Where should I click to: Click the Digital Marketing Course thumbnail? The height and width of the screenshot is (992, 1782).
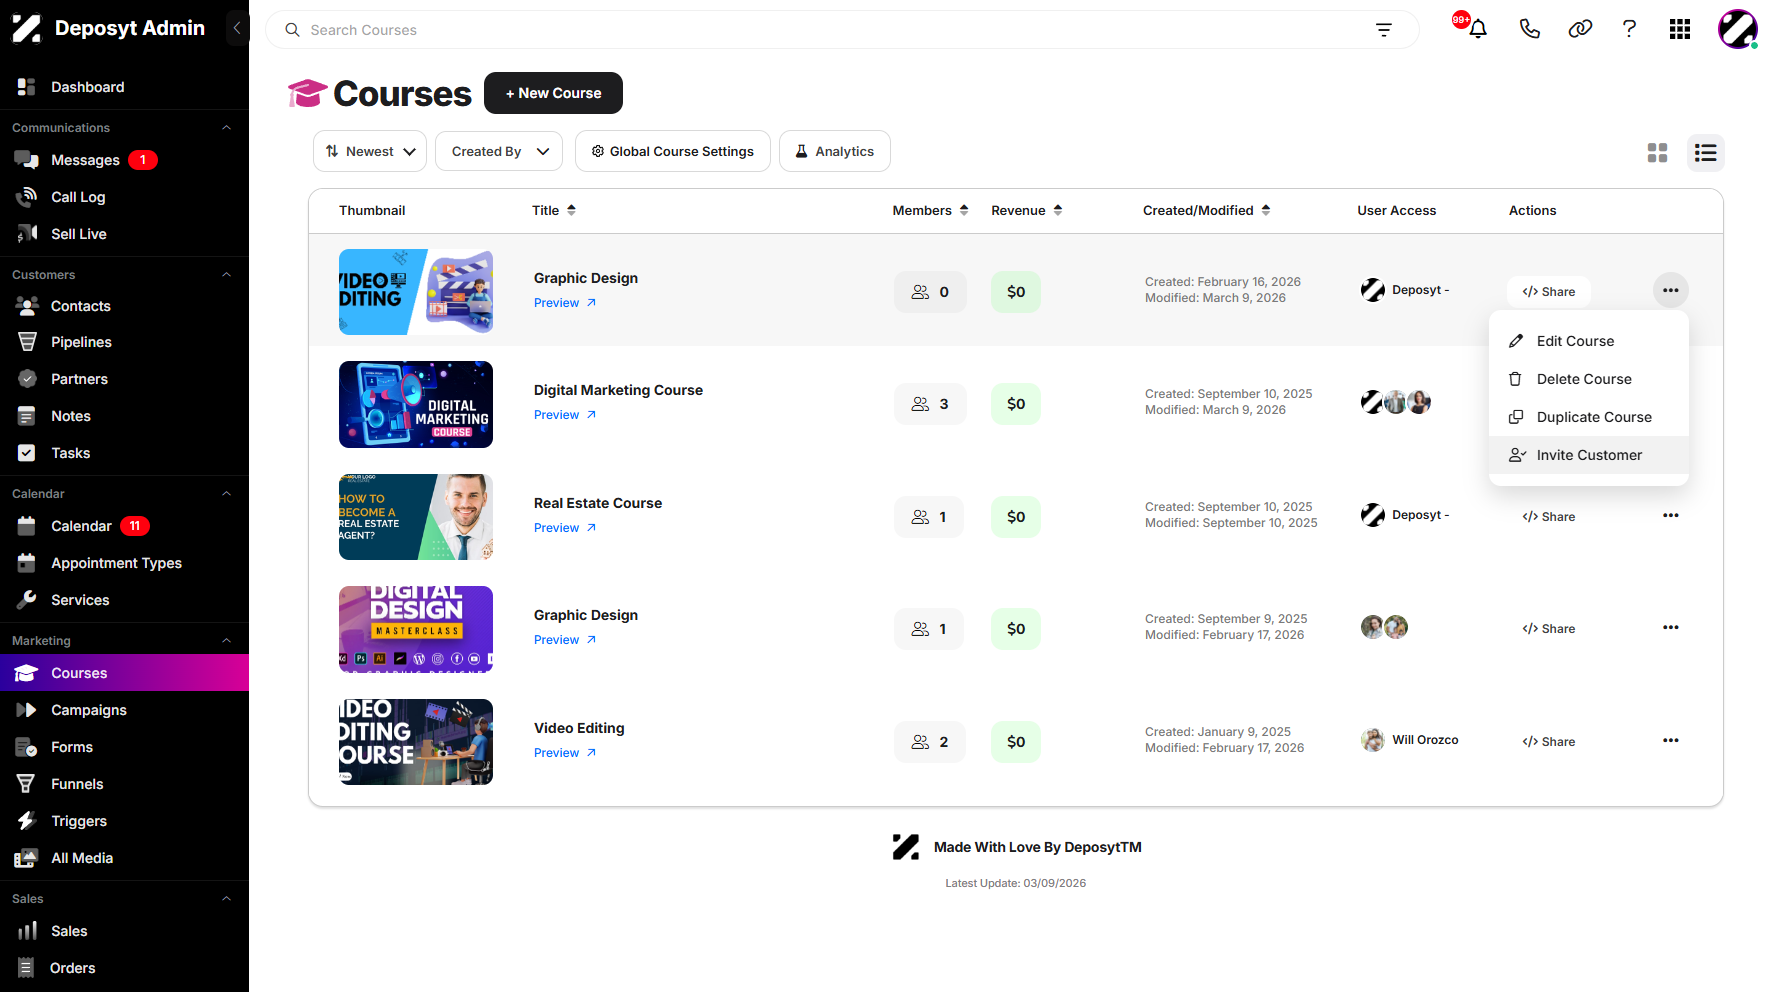tap(416, 404)
